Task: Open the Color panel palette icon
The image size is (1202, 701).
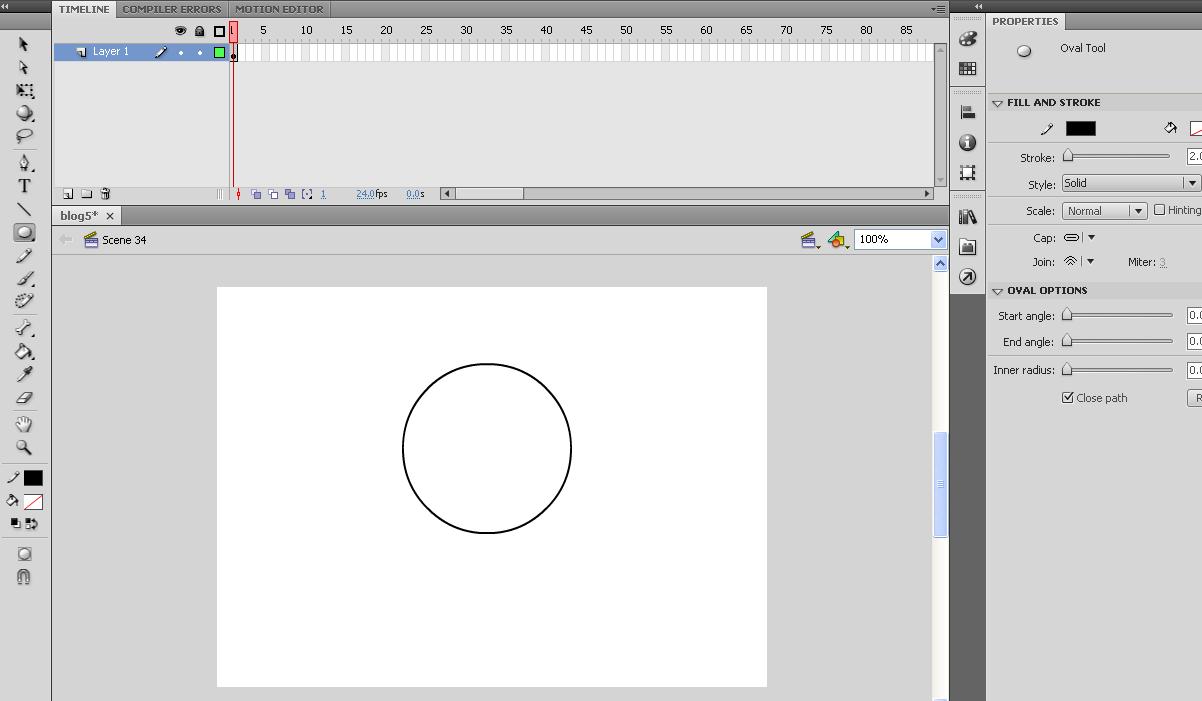Action: 967,39
